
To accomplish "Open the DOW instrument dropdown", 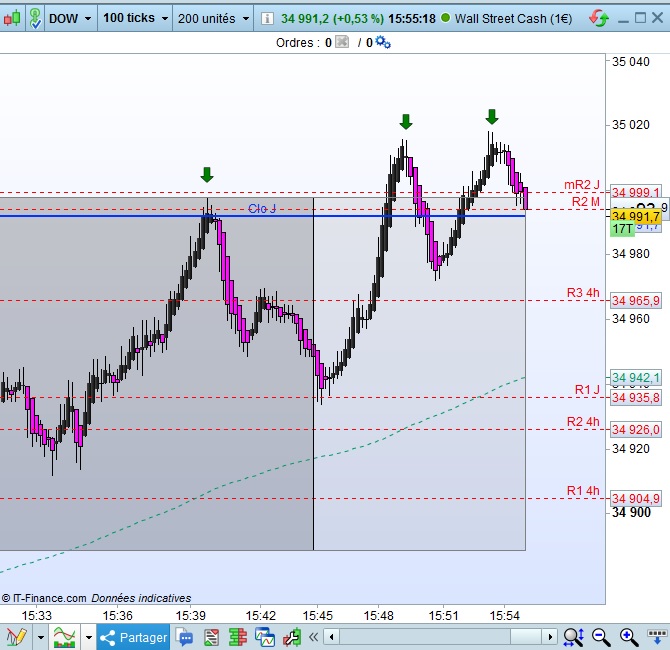I will point(70,18).
